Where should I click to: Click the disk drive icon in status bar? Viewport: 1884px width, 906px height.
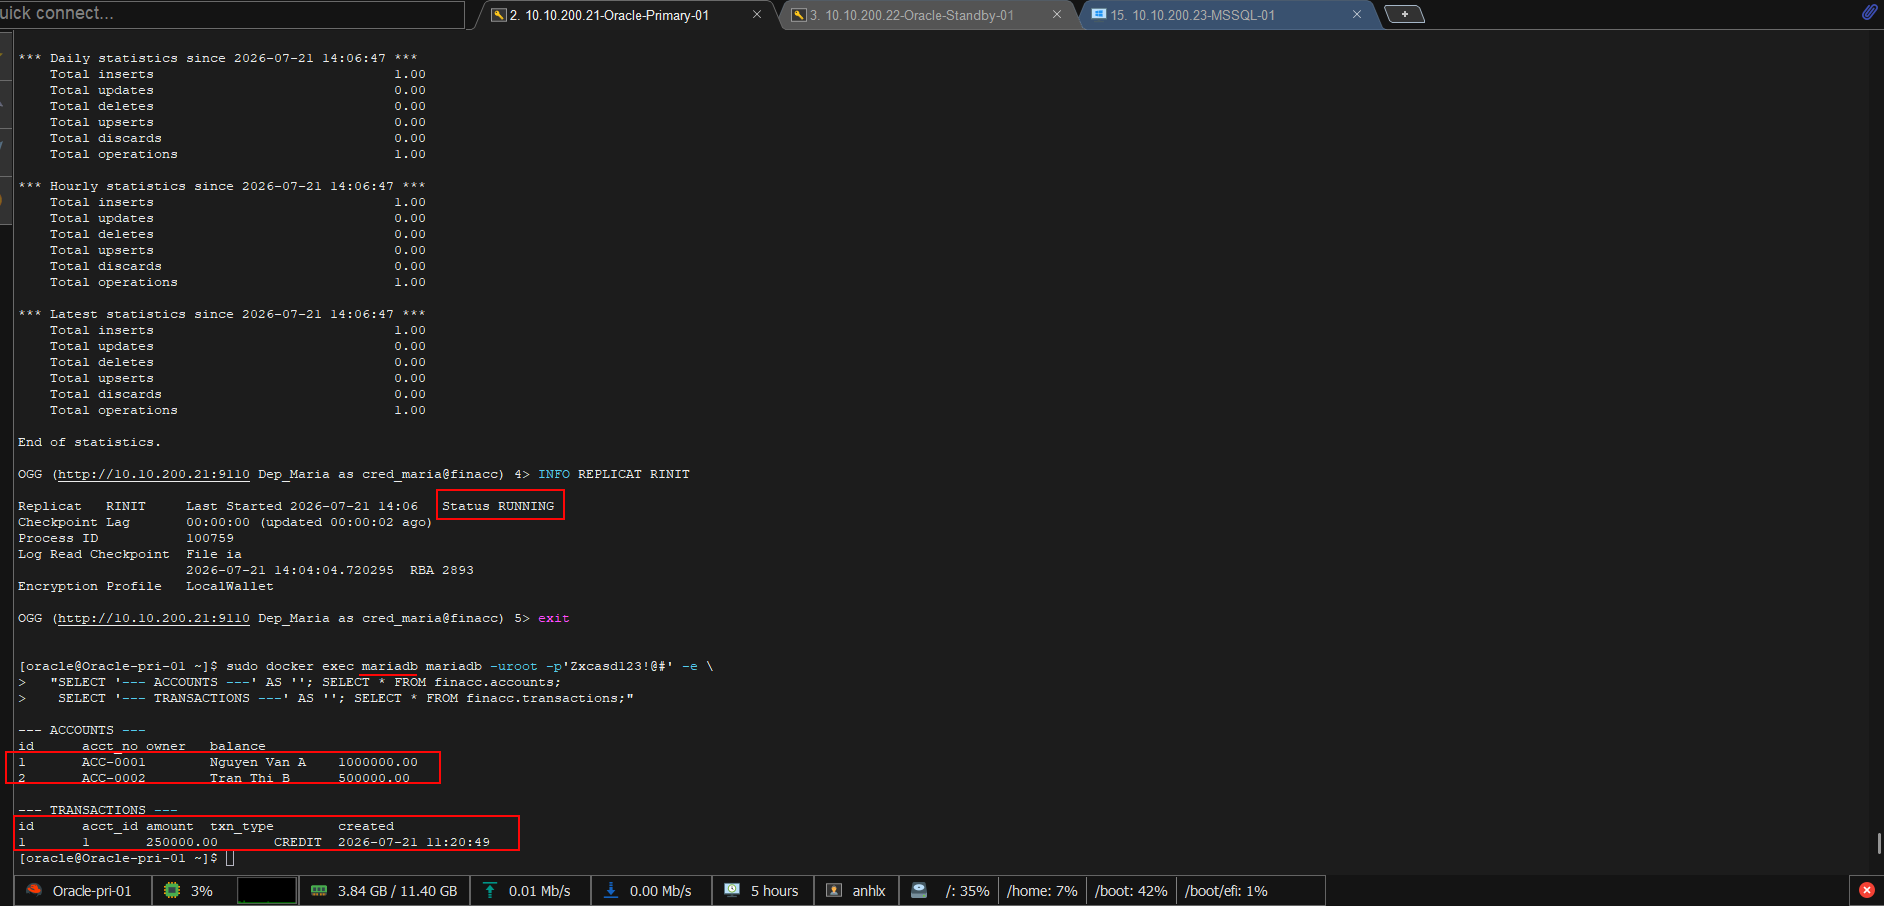pyautogui.click(x=919, y=890)
